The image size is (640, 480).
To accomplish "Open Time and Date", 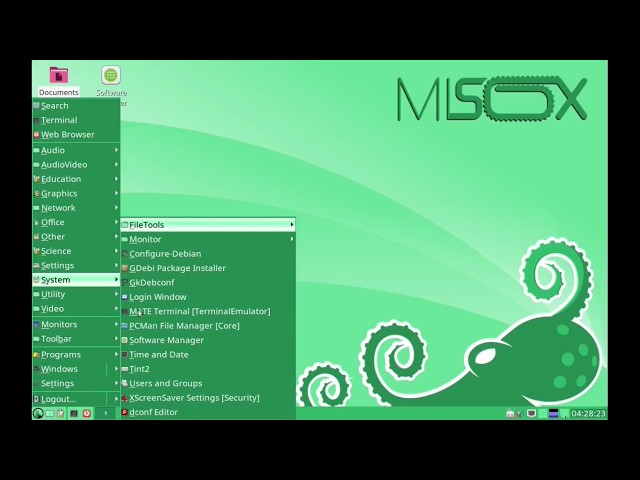I will pos(208,355).
